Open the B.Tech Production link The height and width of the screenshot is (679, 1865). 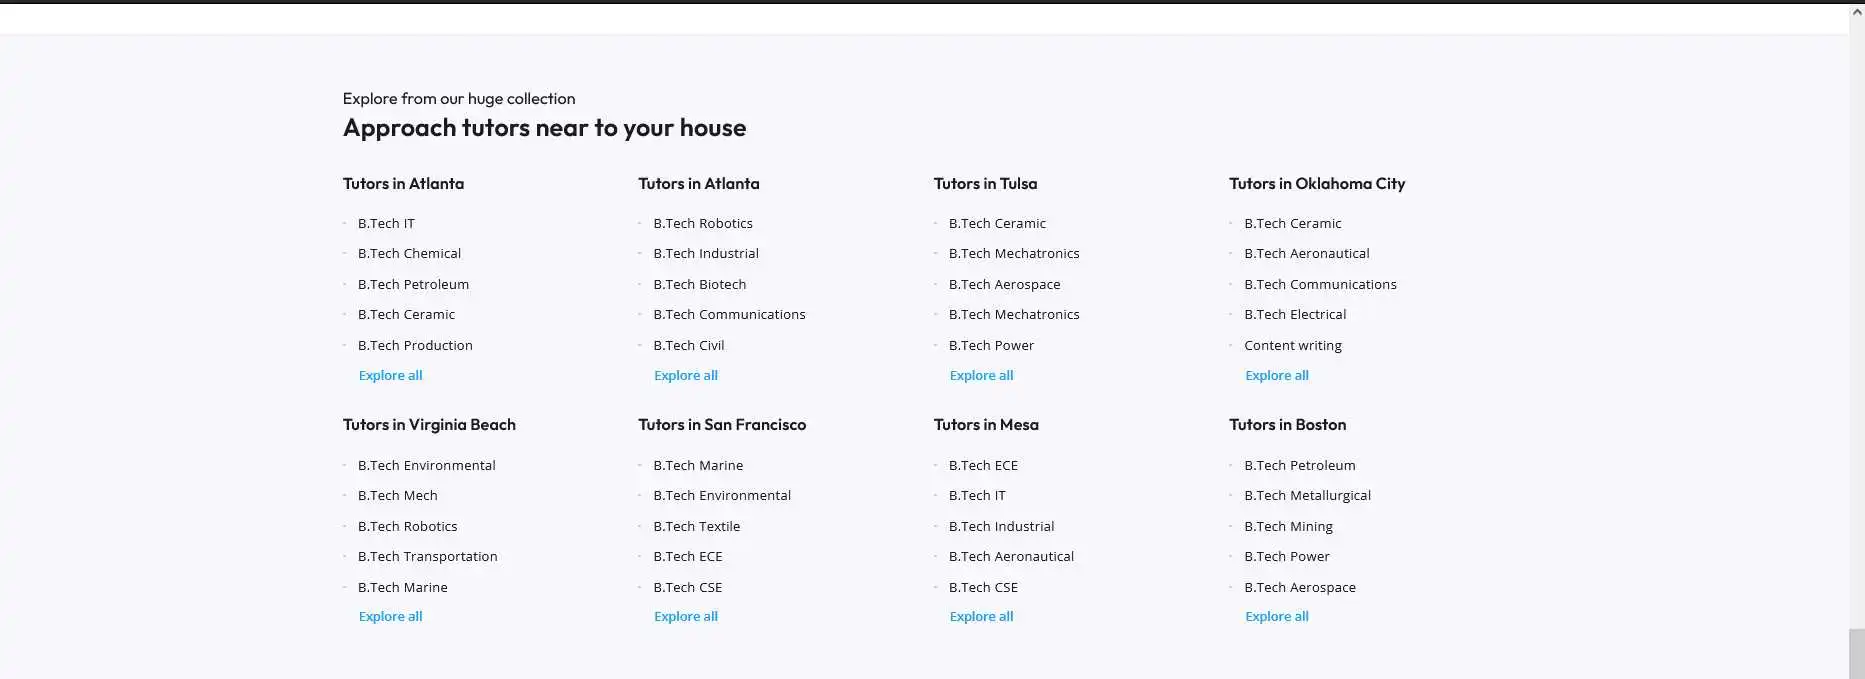click(x=415, y=345)
